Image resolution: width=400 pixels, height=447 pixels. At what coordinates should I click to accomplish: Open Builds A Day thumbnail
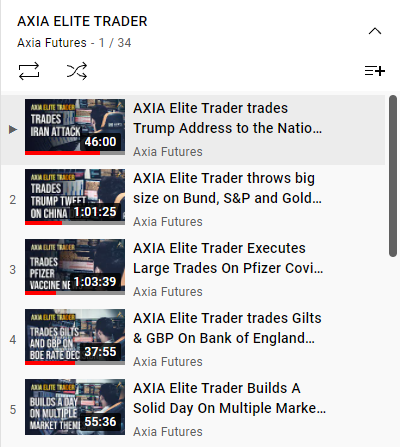[75, 407]
